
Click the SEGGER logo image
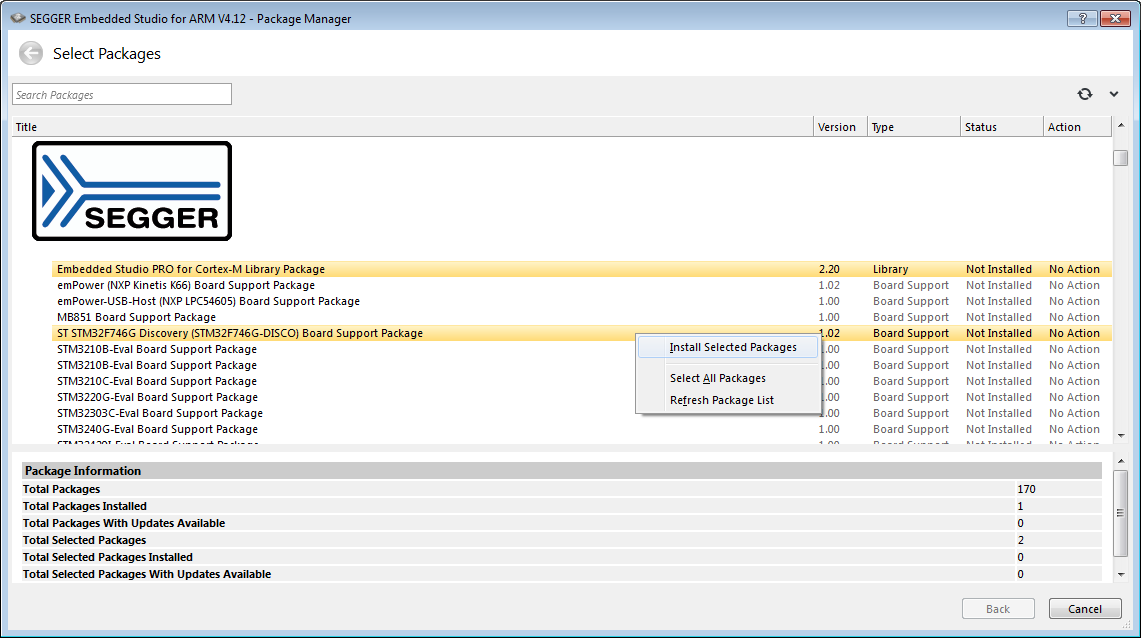[x=132, y=191]
